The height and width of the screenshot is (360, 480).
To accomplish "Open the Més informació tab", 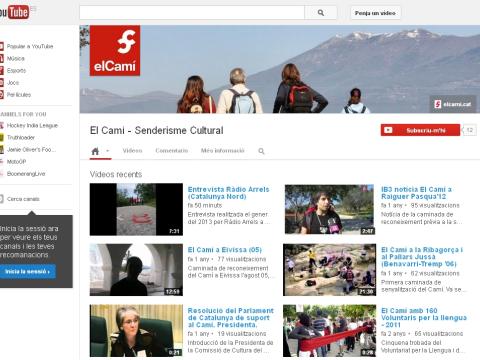I will click(222, 151).
